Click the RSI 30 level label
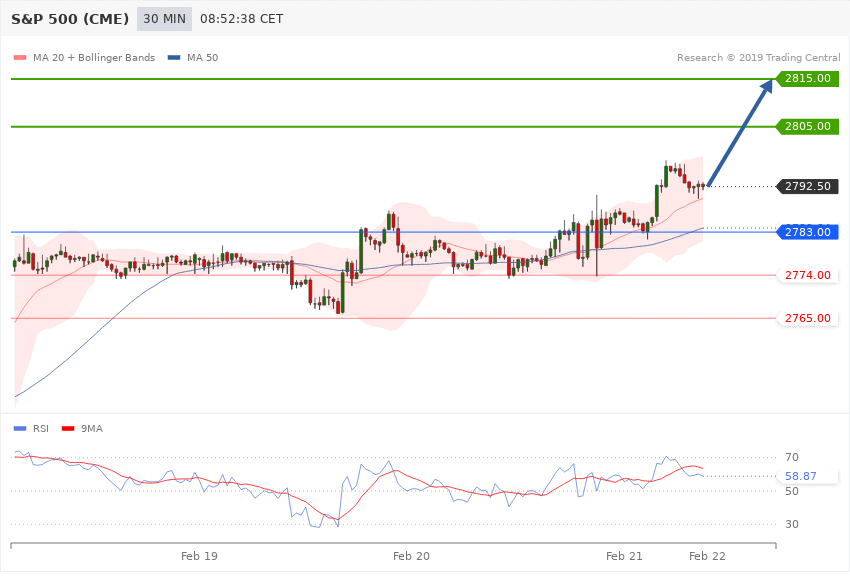Screen dimensions: 850x576 pos(791,524)
